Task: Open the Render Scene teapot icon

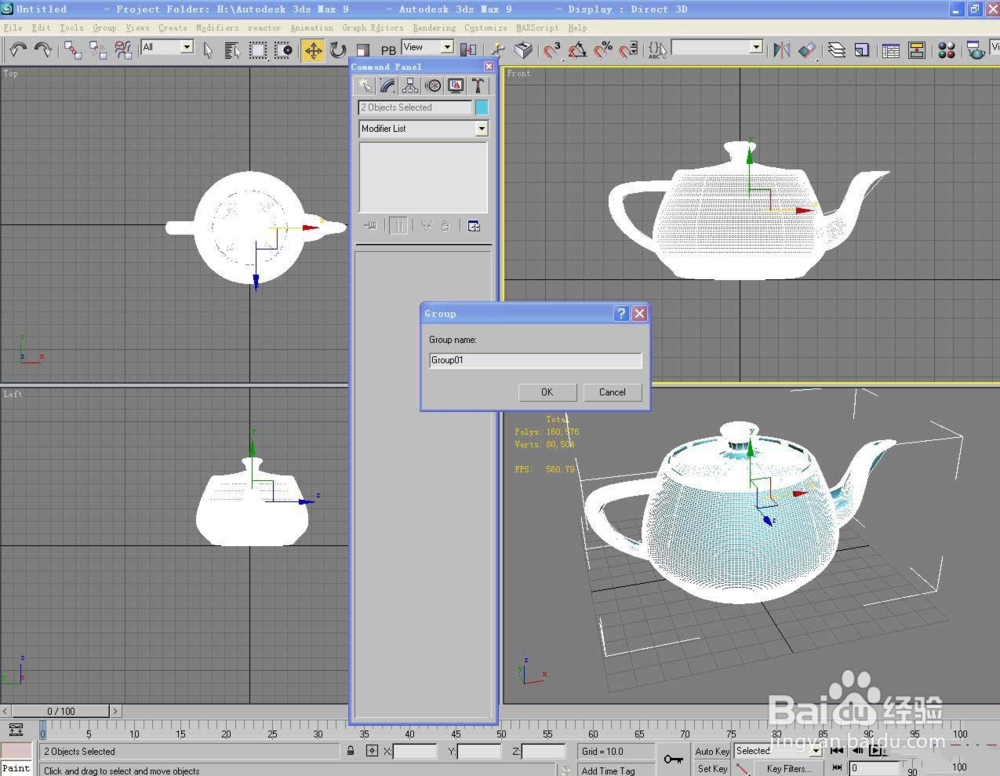Action: point(976,50)
